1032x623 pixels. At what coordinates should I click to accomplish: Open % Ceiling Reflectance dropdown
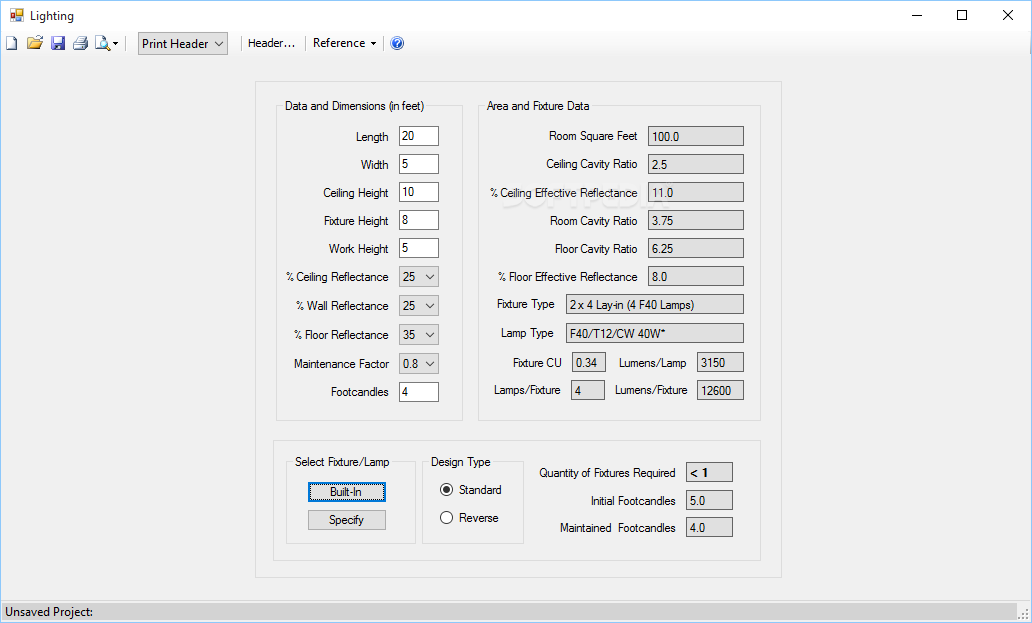click(x=419, y=277)
